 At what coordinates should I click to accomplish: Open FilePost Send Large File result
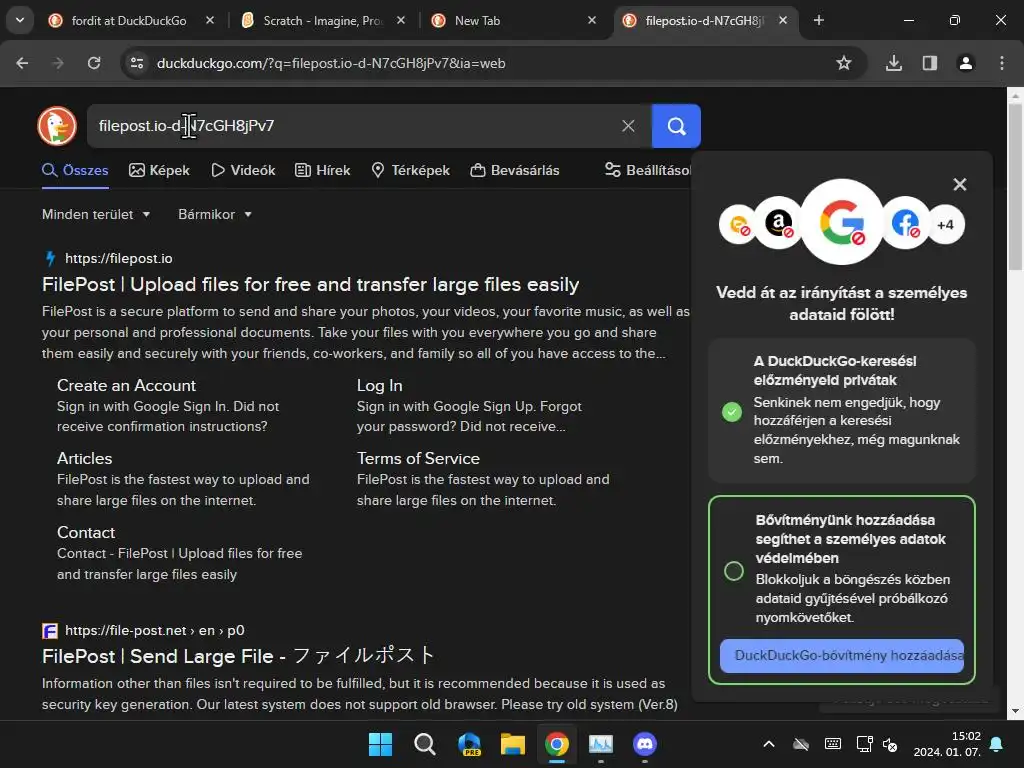coord(238,656)
